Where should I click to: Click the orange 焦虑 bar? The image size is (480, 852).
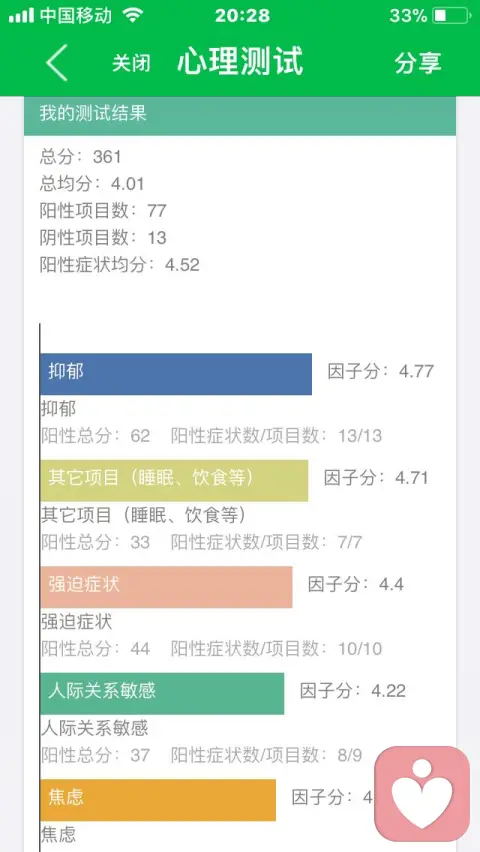(x=158, y=800)
